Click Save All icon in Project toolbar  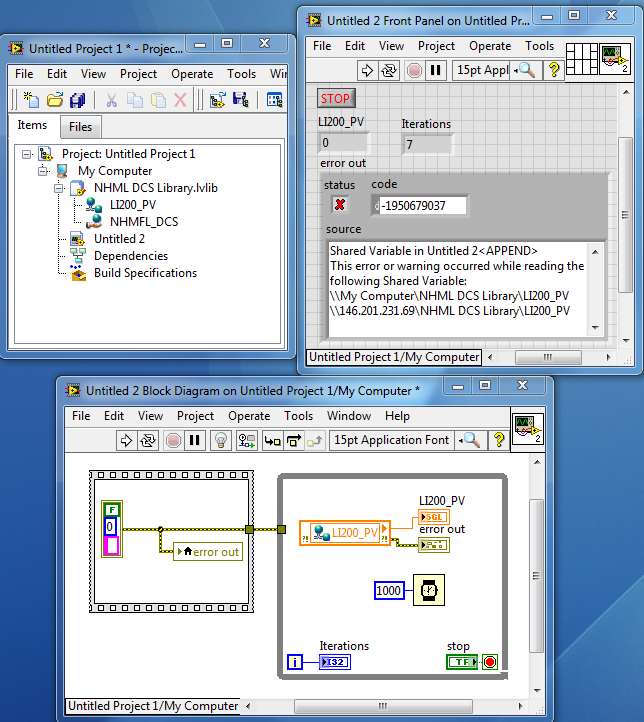[77, 100]
